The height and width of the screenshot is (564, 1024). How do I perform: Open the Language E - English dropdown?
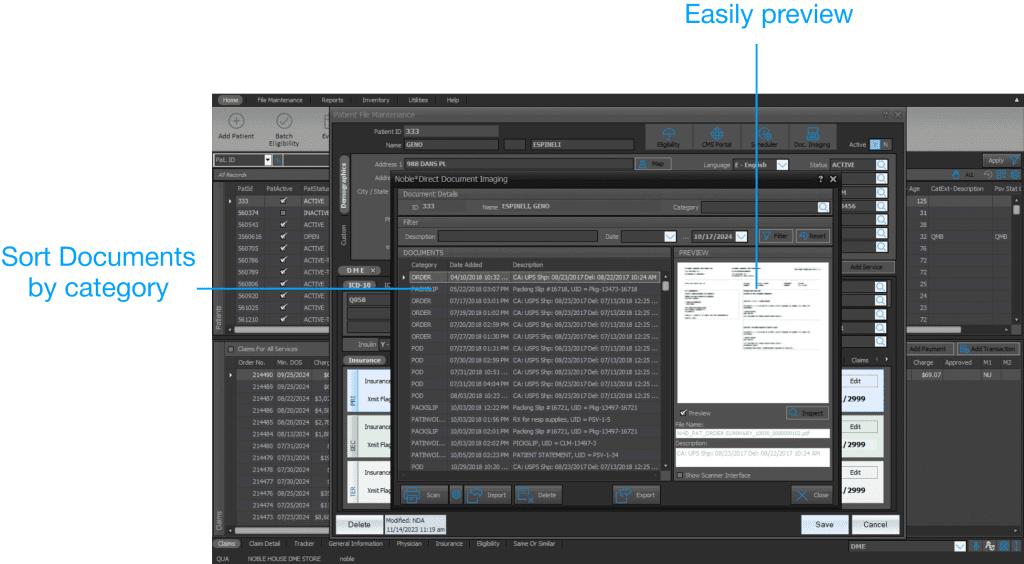[x=782, y=165]
